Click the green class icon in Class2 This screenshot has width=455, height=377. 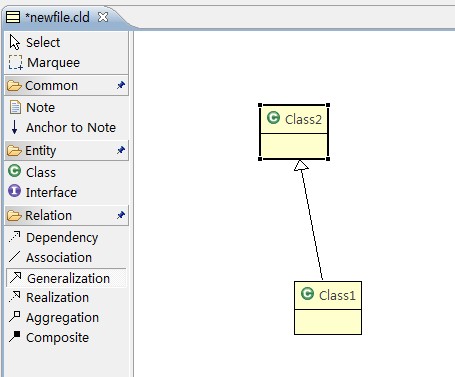click(273, 118)
